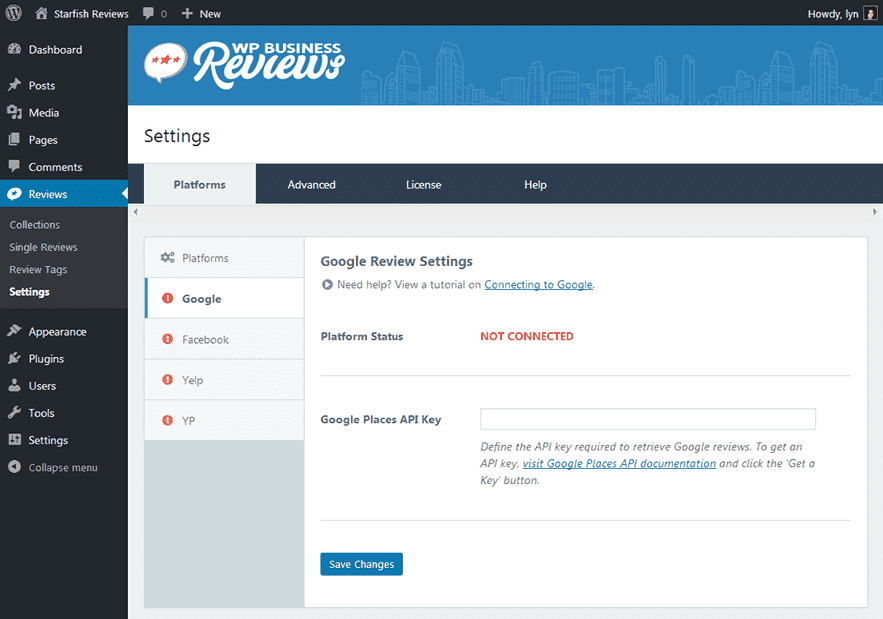This screenshot has width=883, height=619.
Task: Select the Yelp platform tab
Action: (x=224, y=380)
